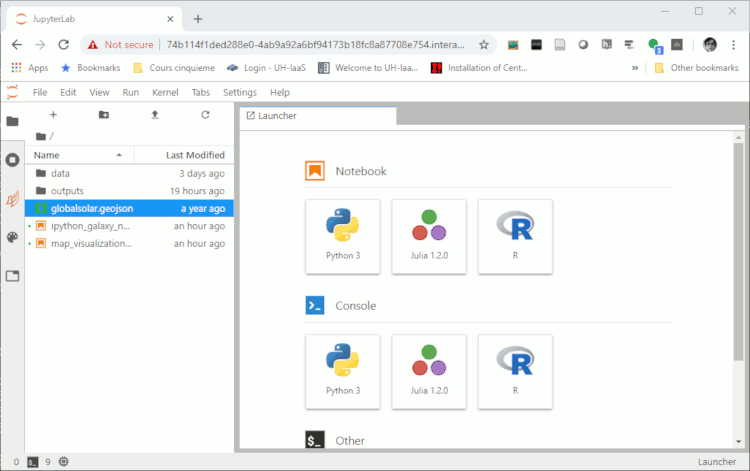Refresh the file list
Screen dimensions: 750x471
click(x=205, y=115)
